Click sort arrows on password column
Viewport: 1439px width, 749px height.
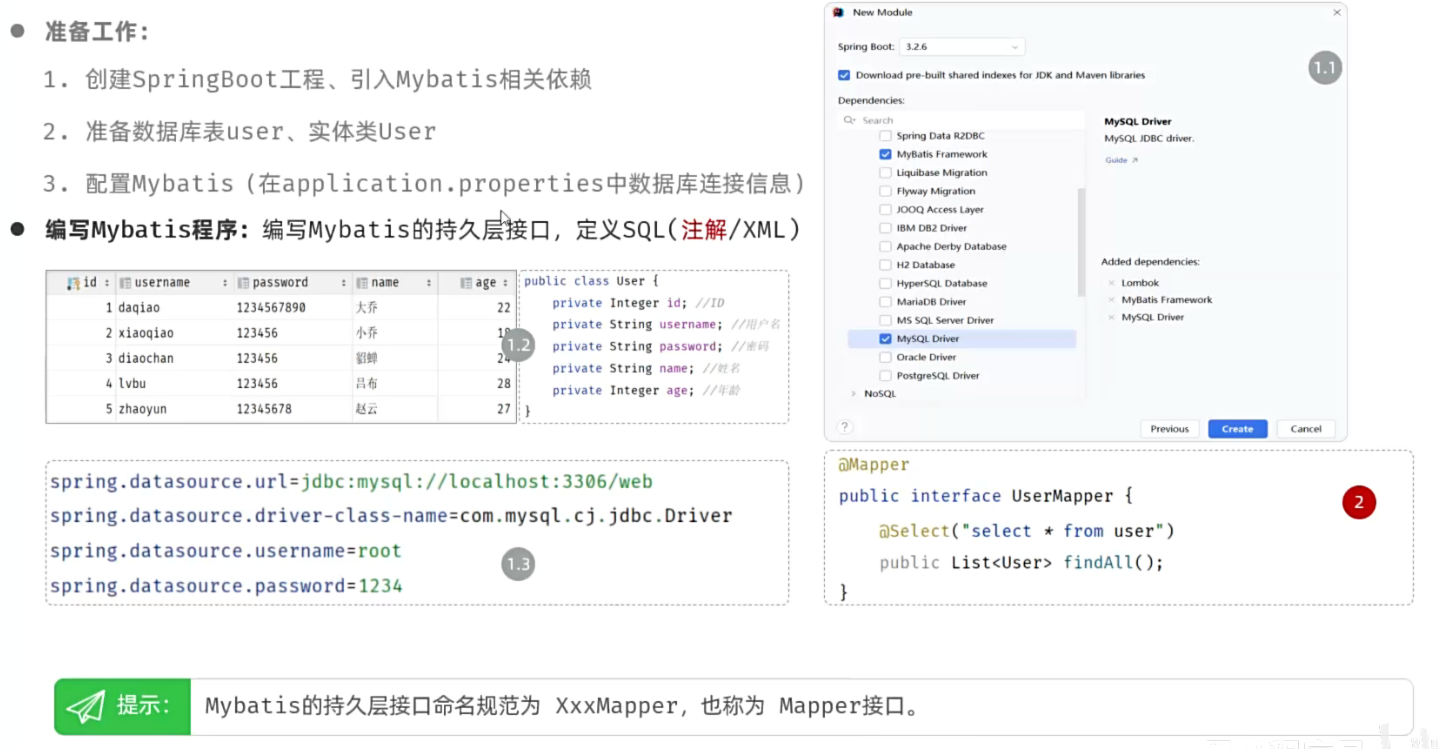click(343, 283)
